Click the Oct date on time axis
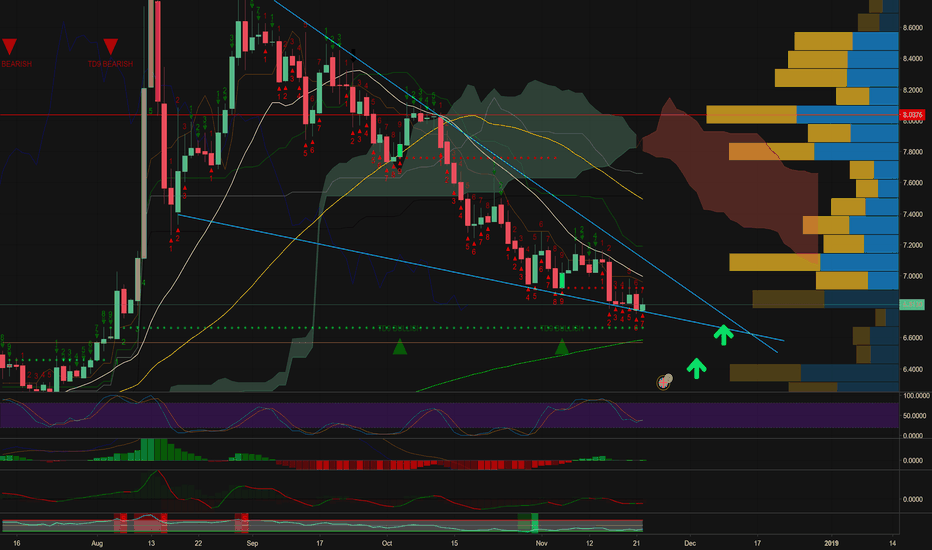 [x=387, y=543]
